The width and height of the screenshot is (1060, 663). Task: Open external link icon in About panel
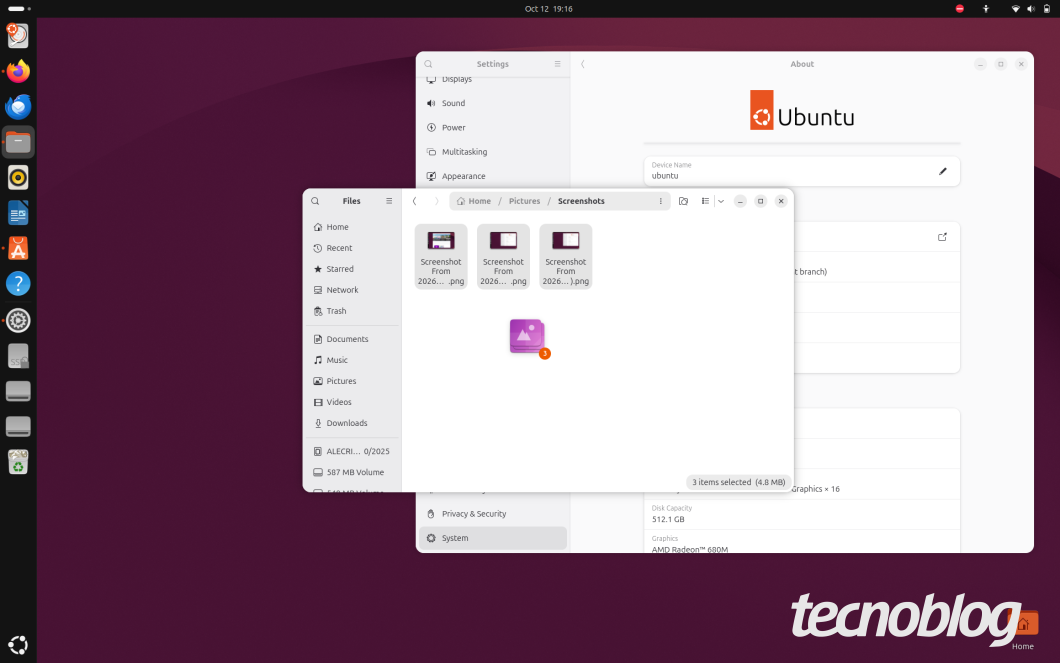[942, 237]
